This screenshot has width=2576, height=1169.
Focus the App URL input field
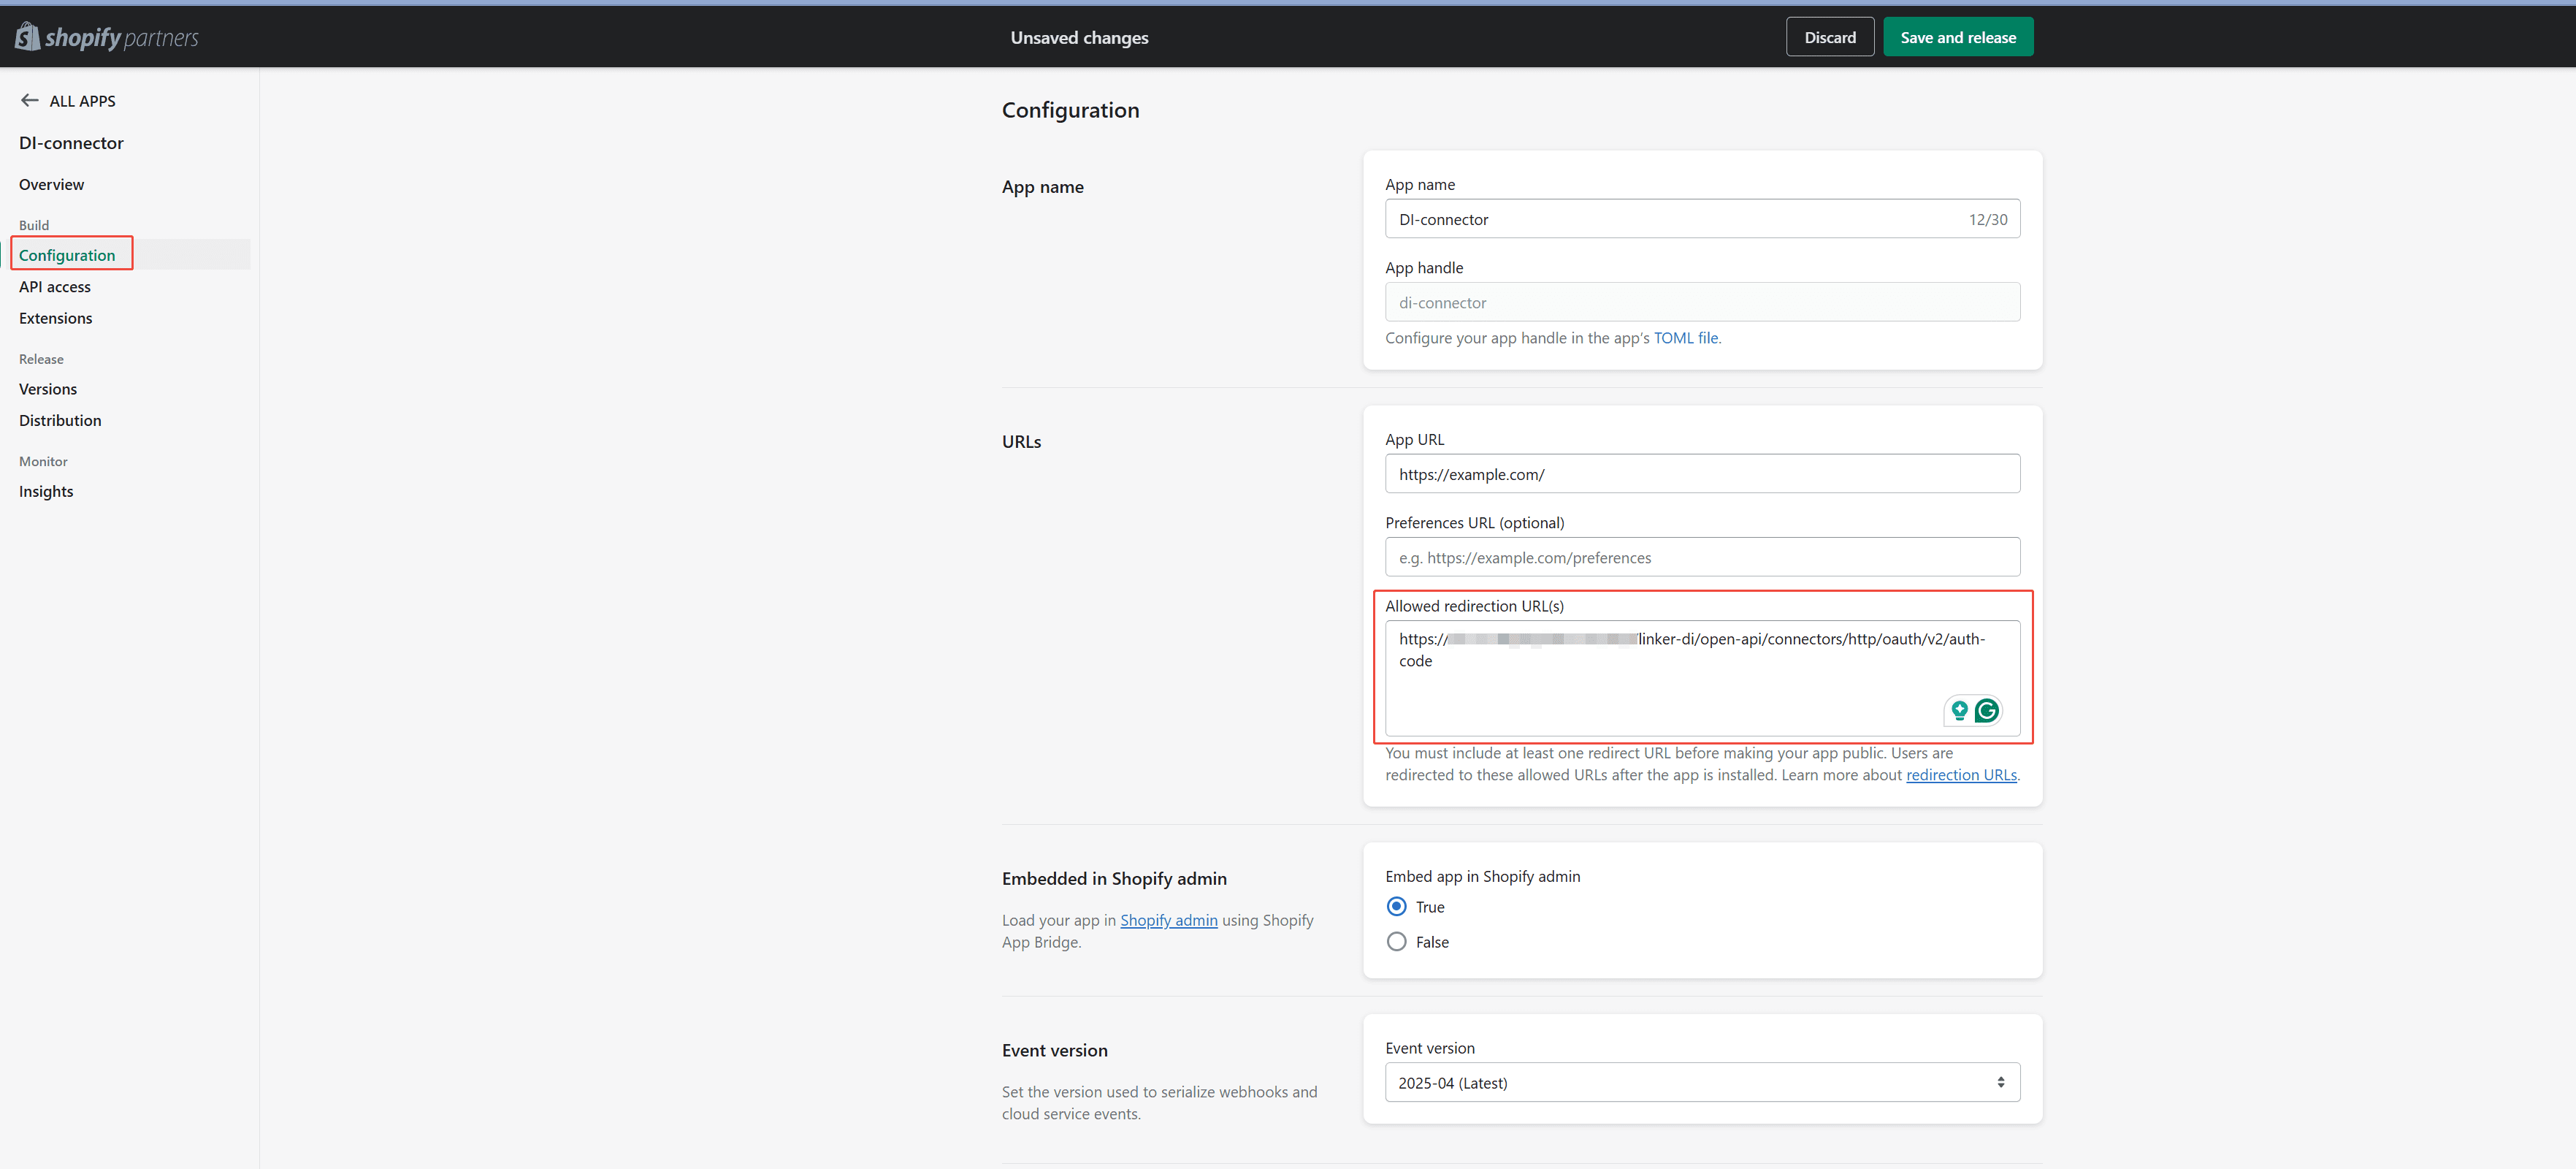point(1702,474)
